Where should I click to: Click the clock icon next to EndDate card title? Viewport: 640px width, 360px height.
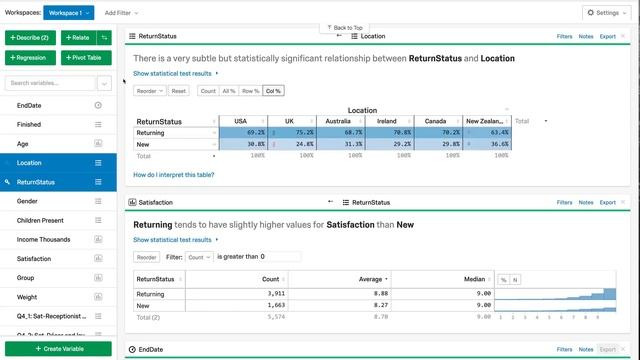(132, 349)
